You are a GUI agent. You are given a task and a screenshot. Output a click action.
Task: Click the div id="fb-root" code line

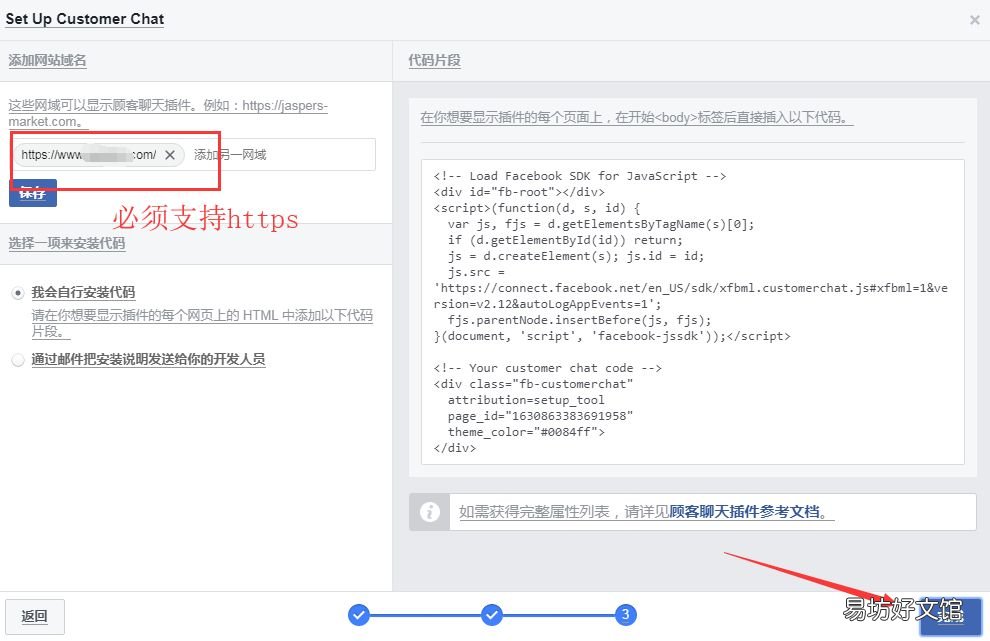[519, 192]
